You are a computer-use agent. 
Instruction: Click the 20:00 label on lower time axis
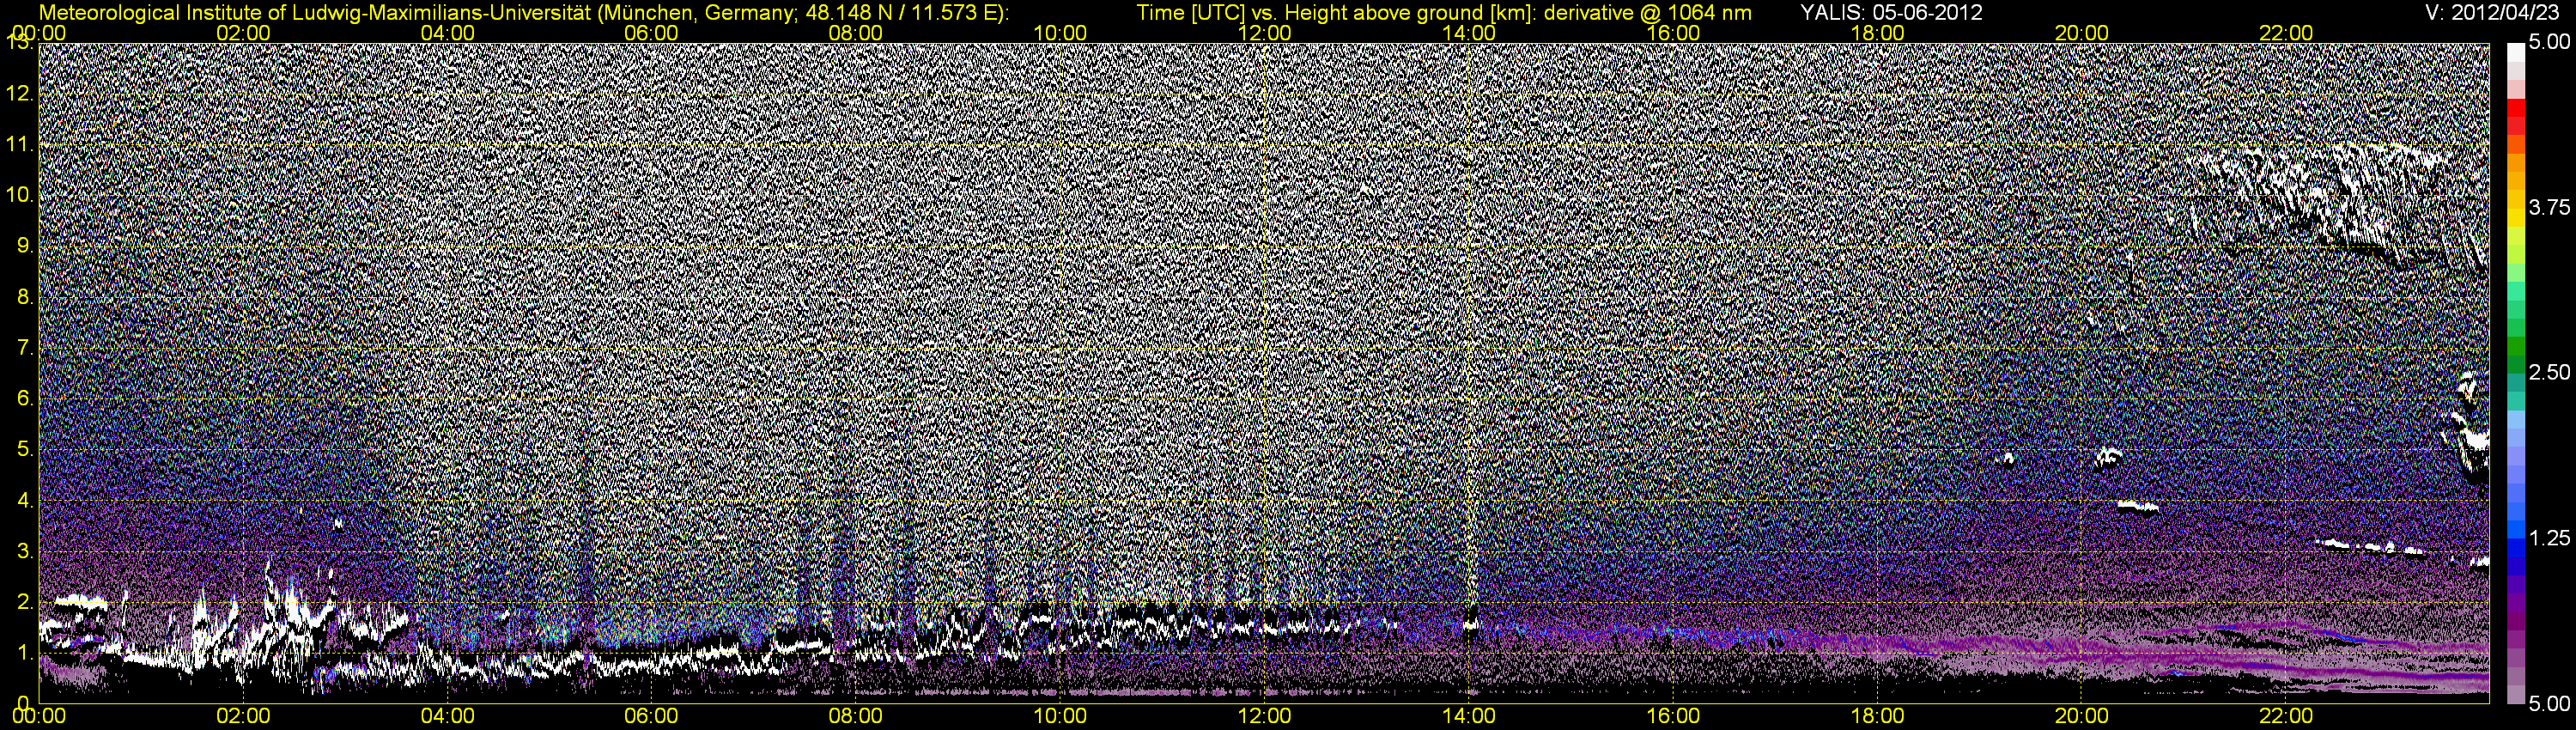[x=2081, y=716]
